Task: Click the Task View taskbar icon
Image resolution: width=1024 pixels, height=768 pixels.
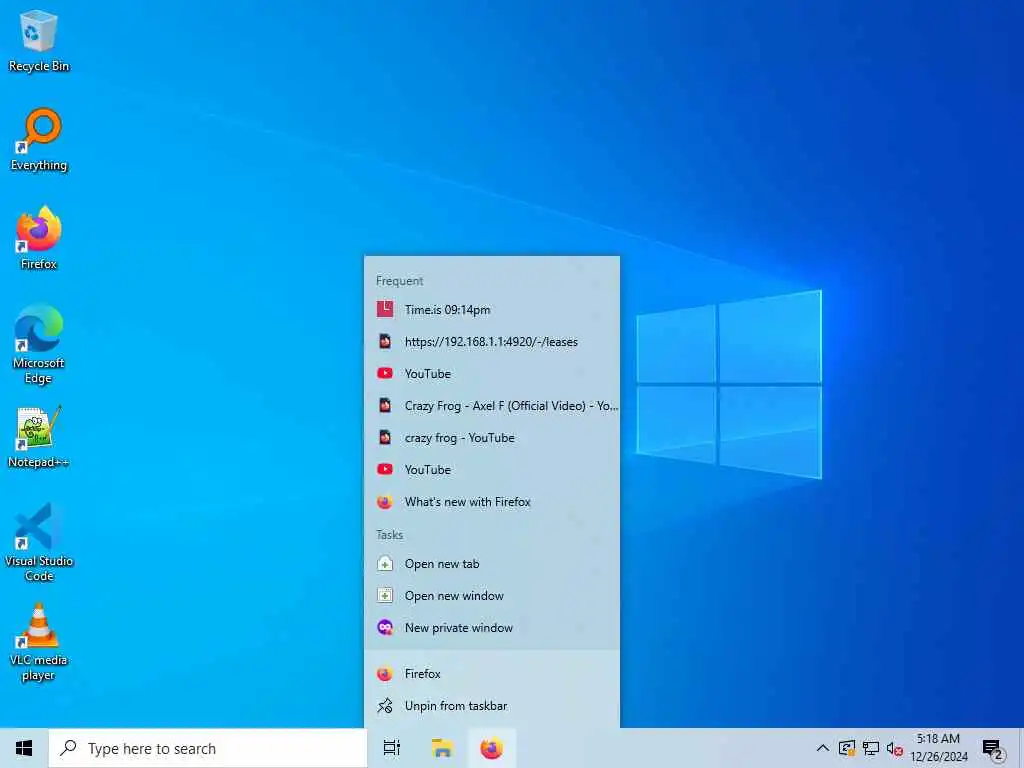Action: pos(392,748)
